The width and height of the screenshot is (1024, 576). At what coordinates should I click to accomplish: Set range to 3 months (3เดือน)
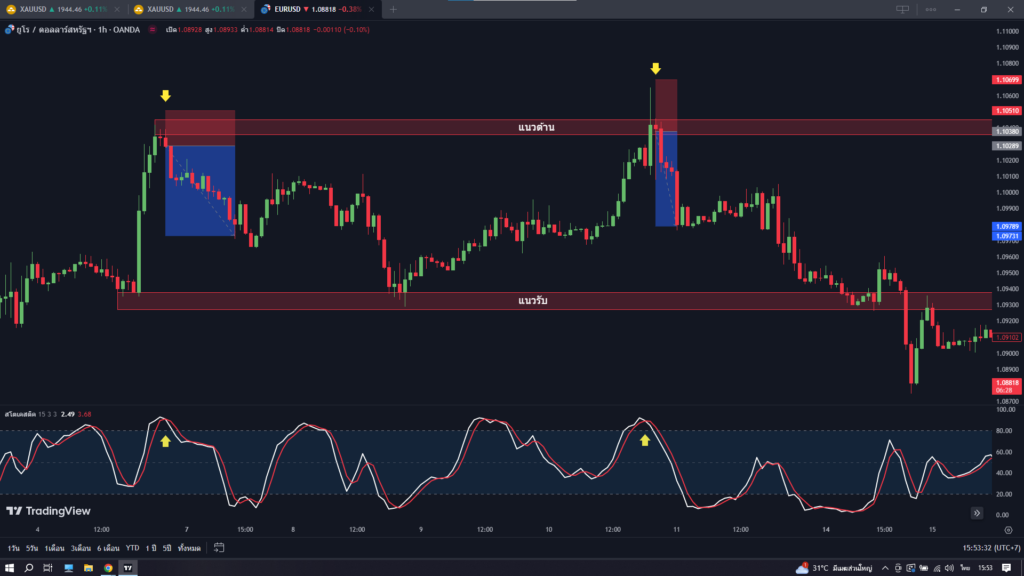pos(81,548)
